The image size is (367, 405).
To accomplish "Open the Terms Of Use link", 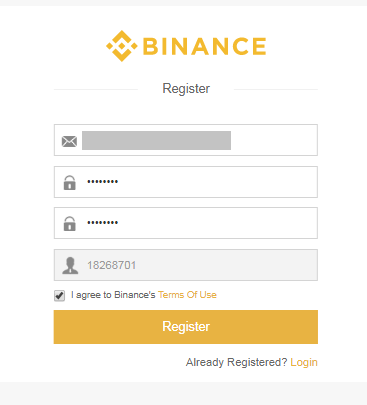I will (x=187, y=295).
